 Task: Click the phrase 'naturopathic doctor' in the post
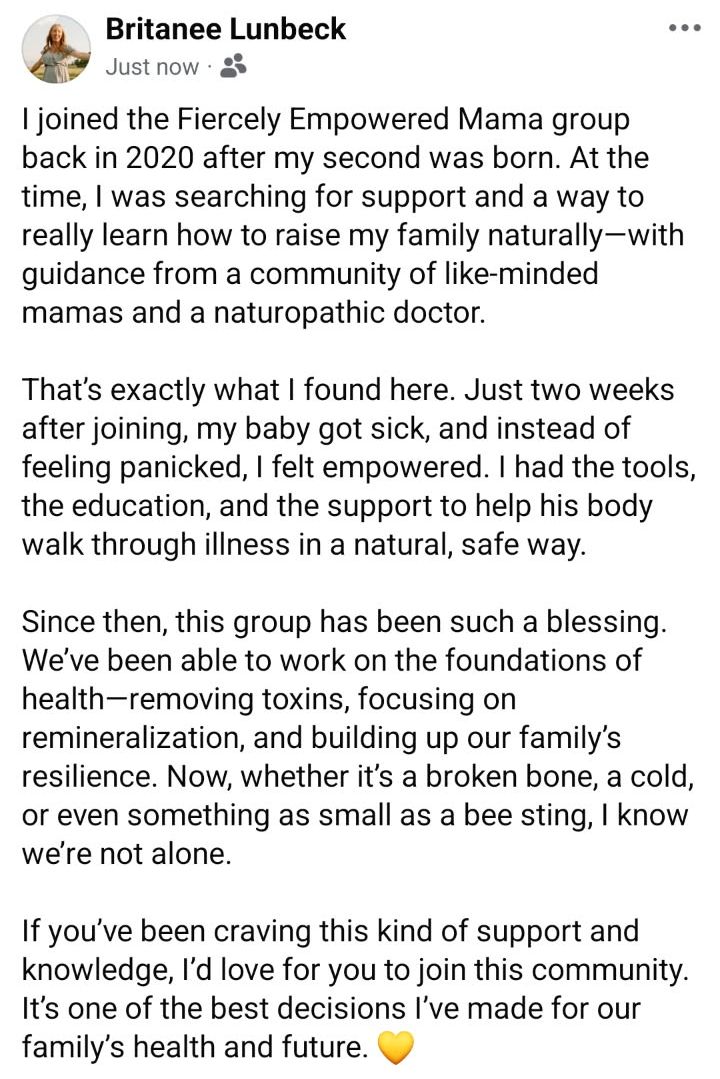tap(349, 312)
